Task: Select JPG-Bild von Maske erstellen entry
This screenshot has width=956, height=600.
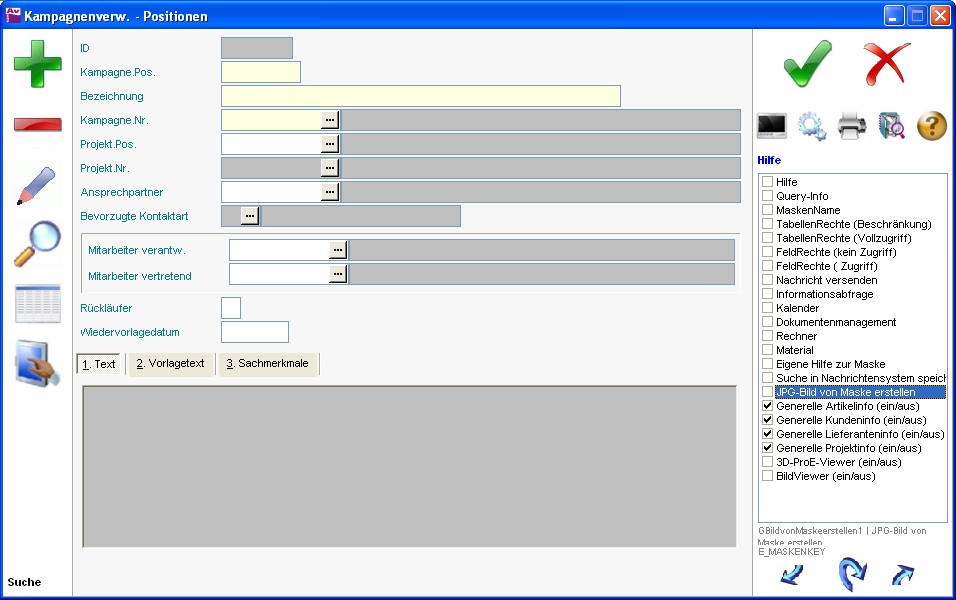Action: pyautogui.click(x=845, y=392)
